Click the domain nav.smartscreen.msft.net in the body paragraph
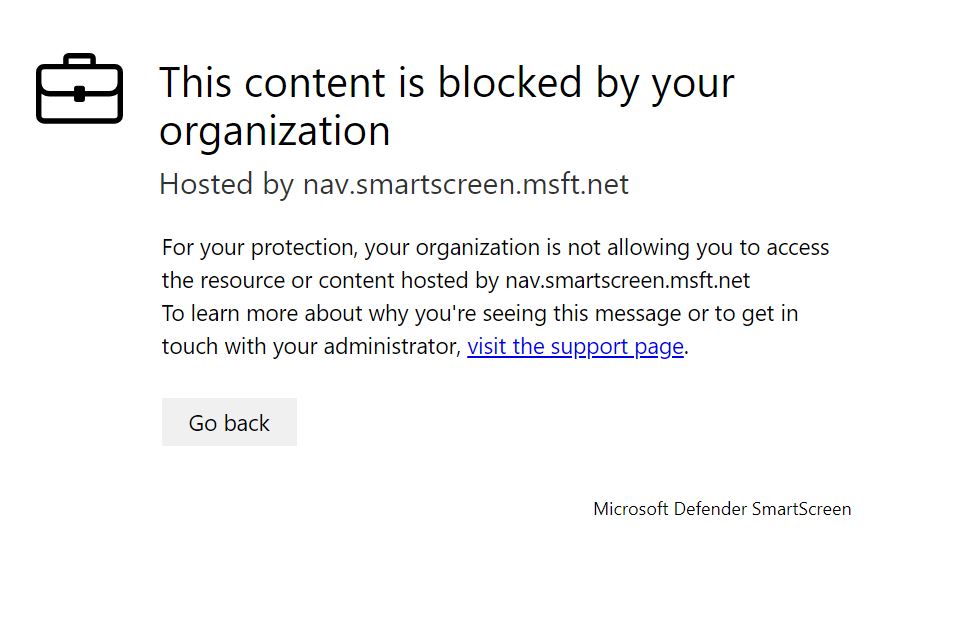 627,280
